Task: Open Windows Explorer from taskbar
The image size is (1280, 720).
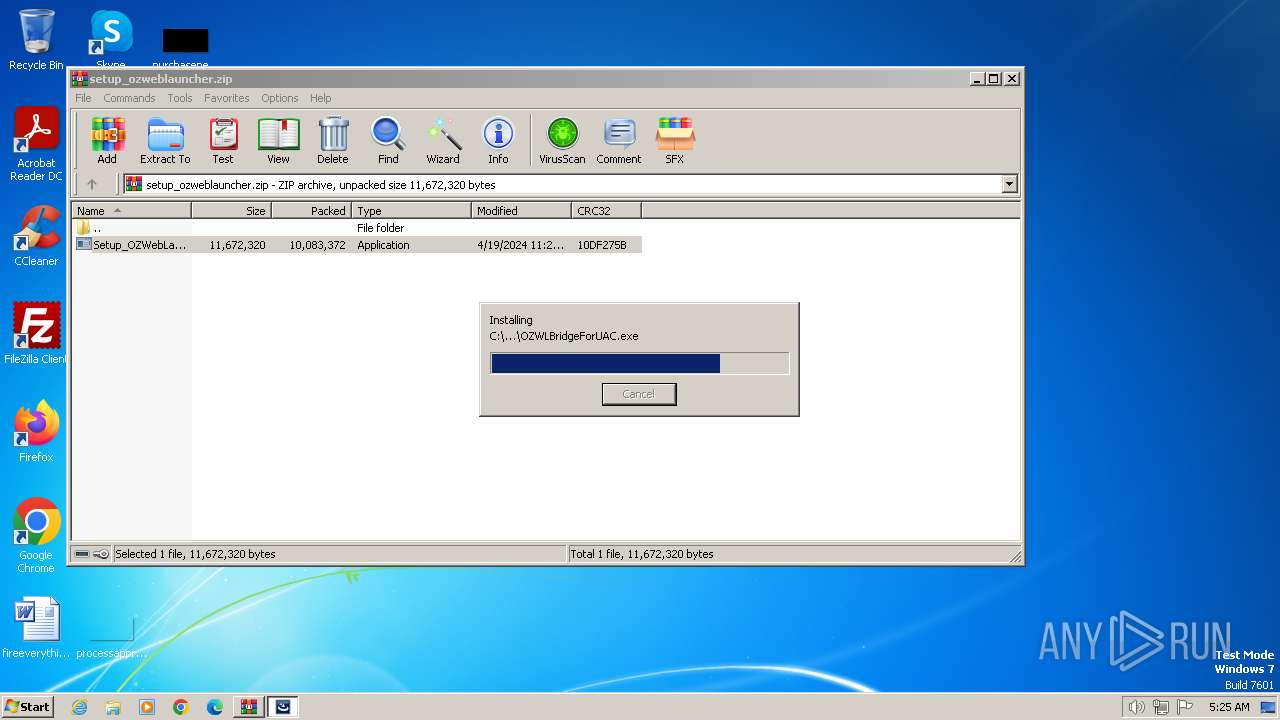Action: coord(113,707)
